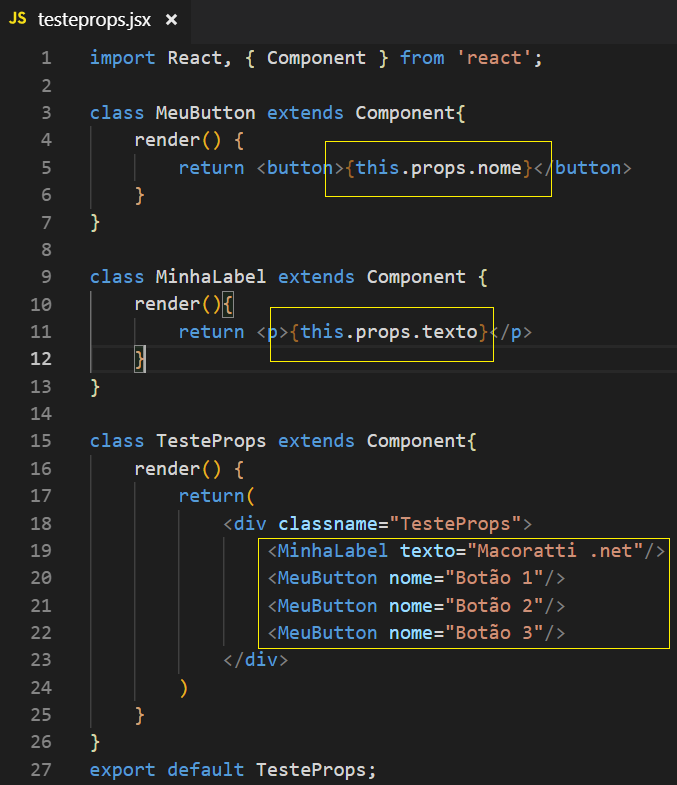Click the "Botão 2" string on line 21
Image resolution: width=677 pixels, height=785 pixels.
tap(494, 606)
